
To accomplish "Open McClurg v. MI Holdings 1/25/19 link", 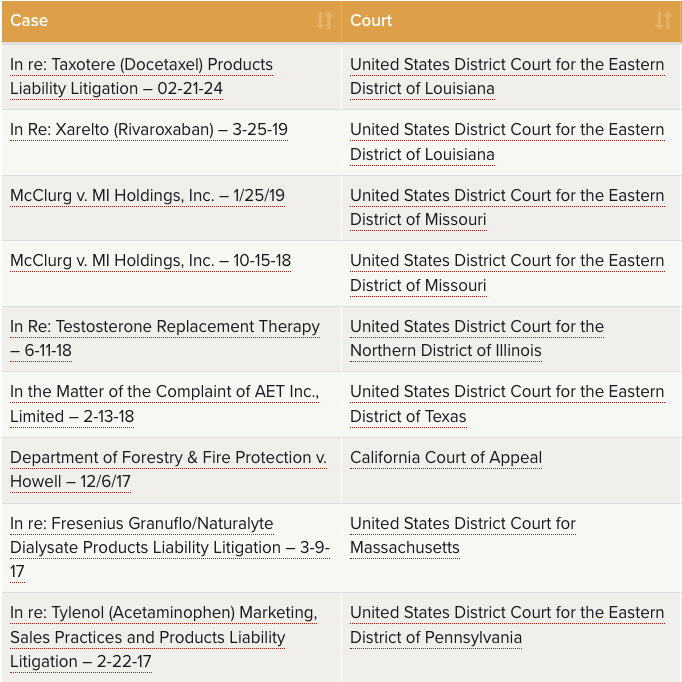I will (x=147, y=196).
